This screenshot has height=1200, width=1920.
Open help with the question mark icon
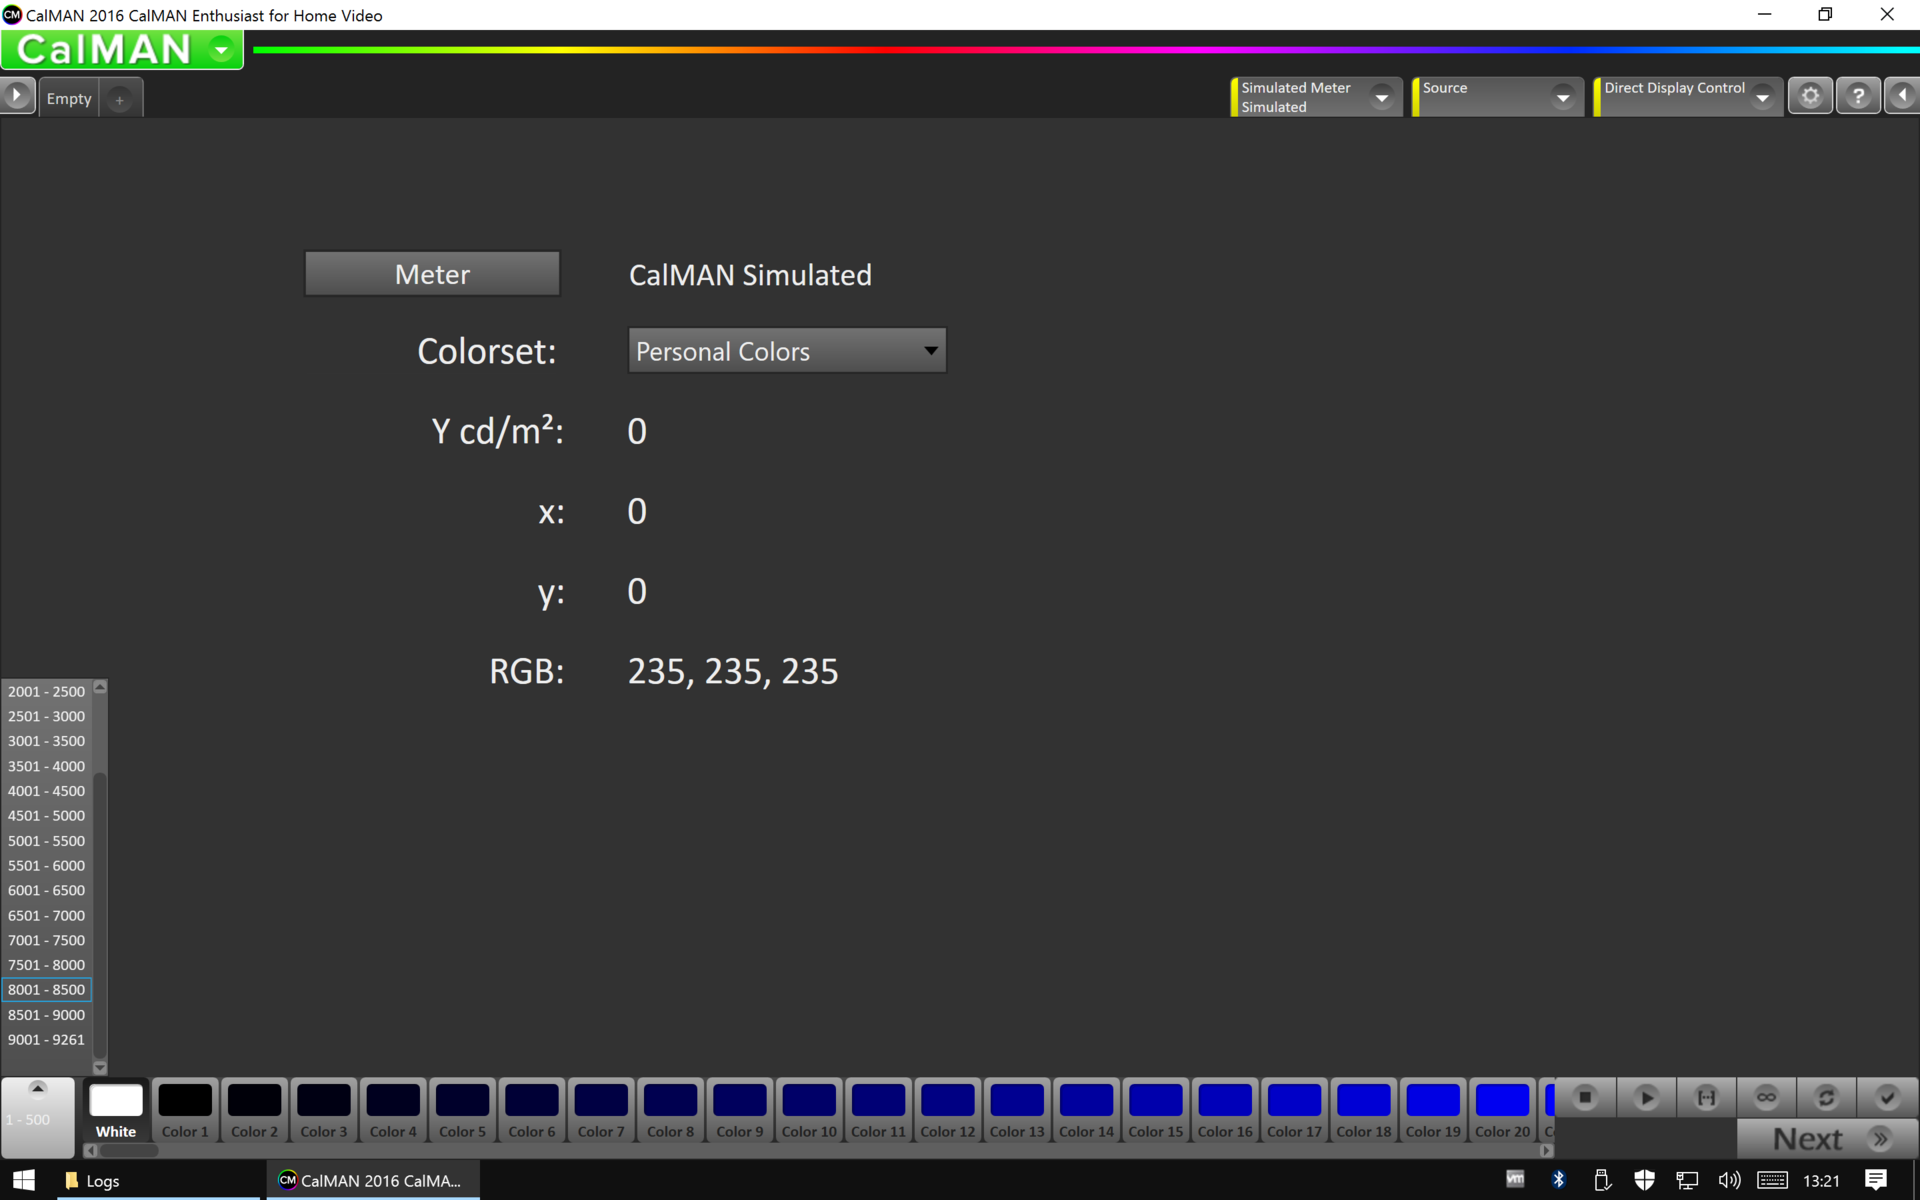(1858, 96)
